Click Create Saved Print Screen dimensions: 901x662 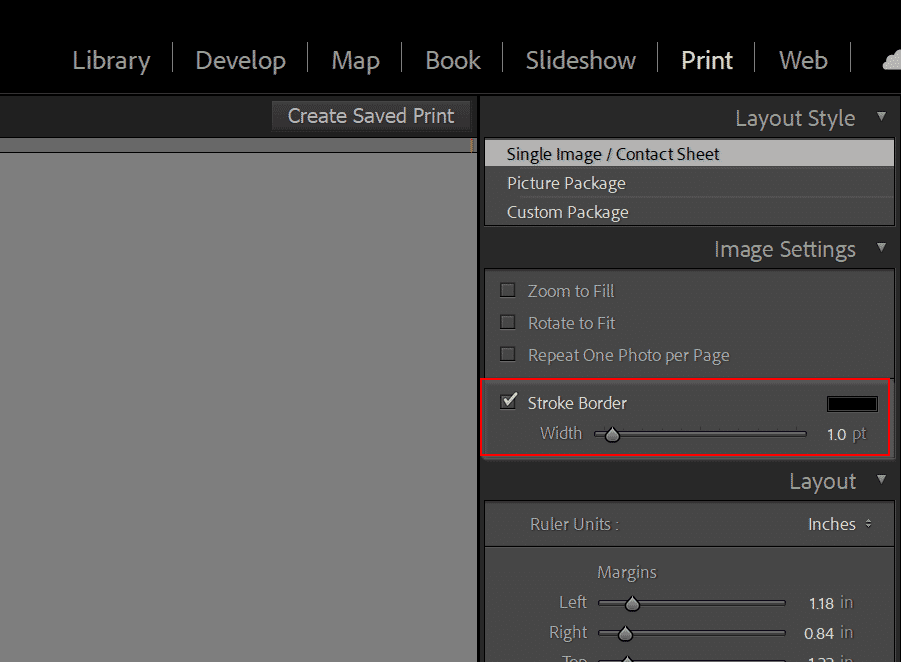tap(371, 115)
